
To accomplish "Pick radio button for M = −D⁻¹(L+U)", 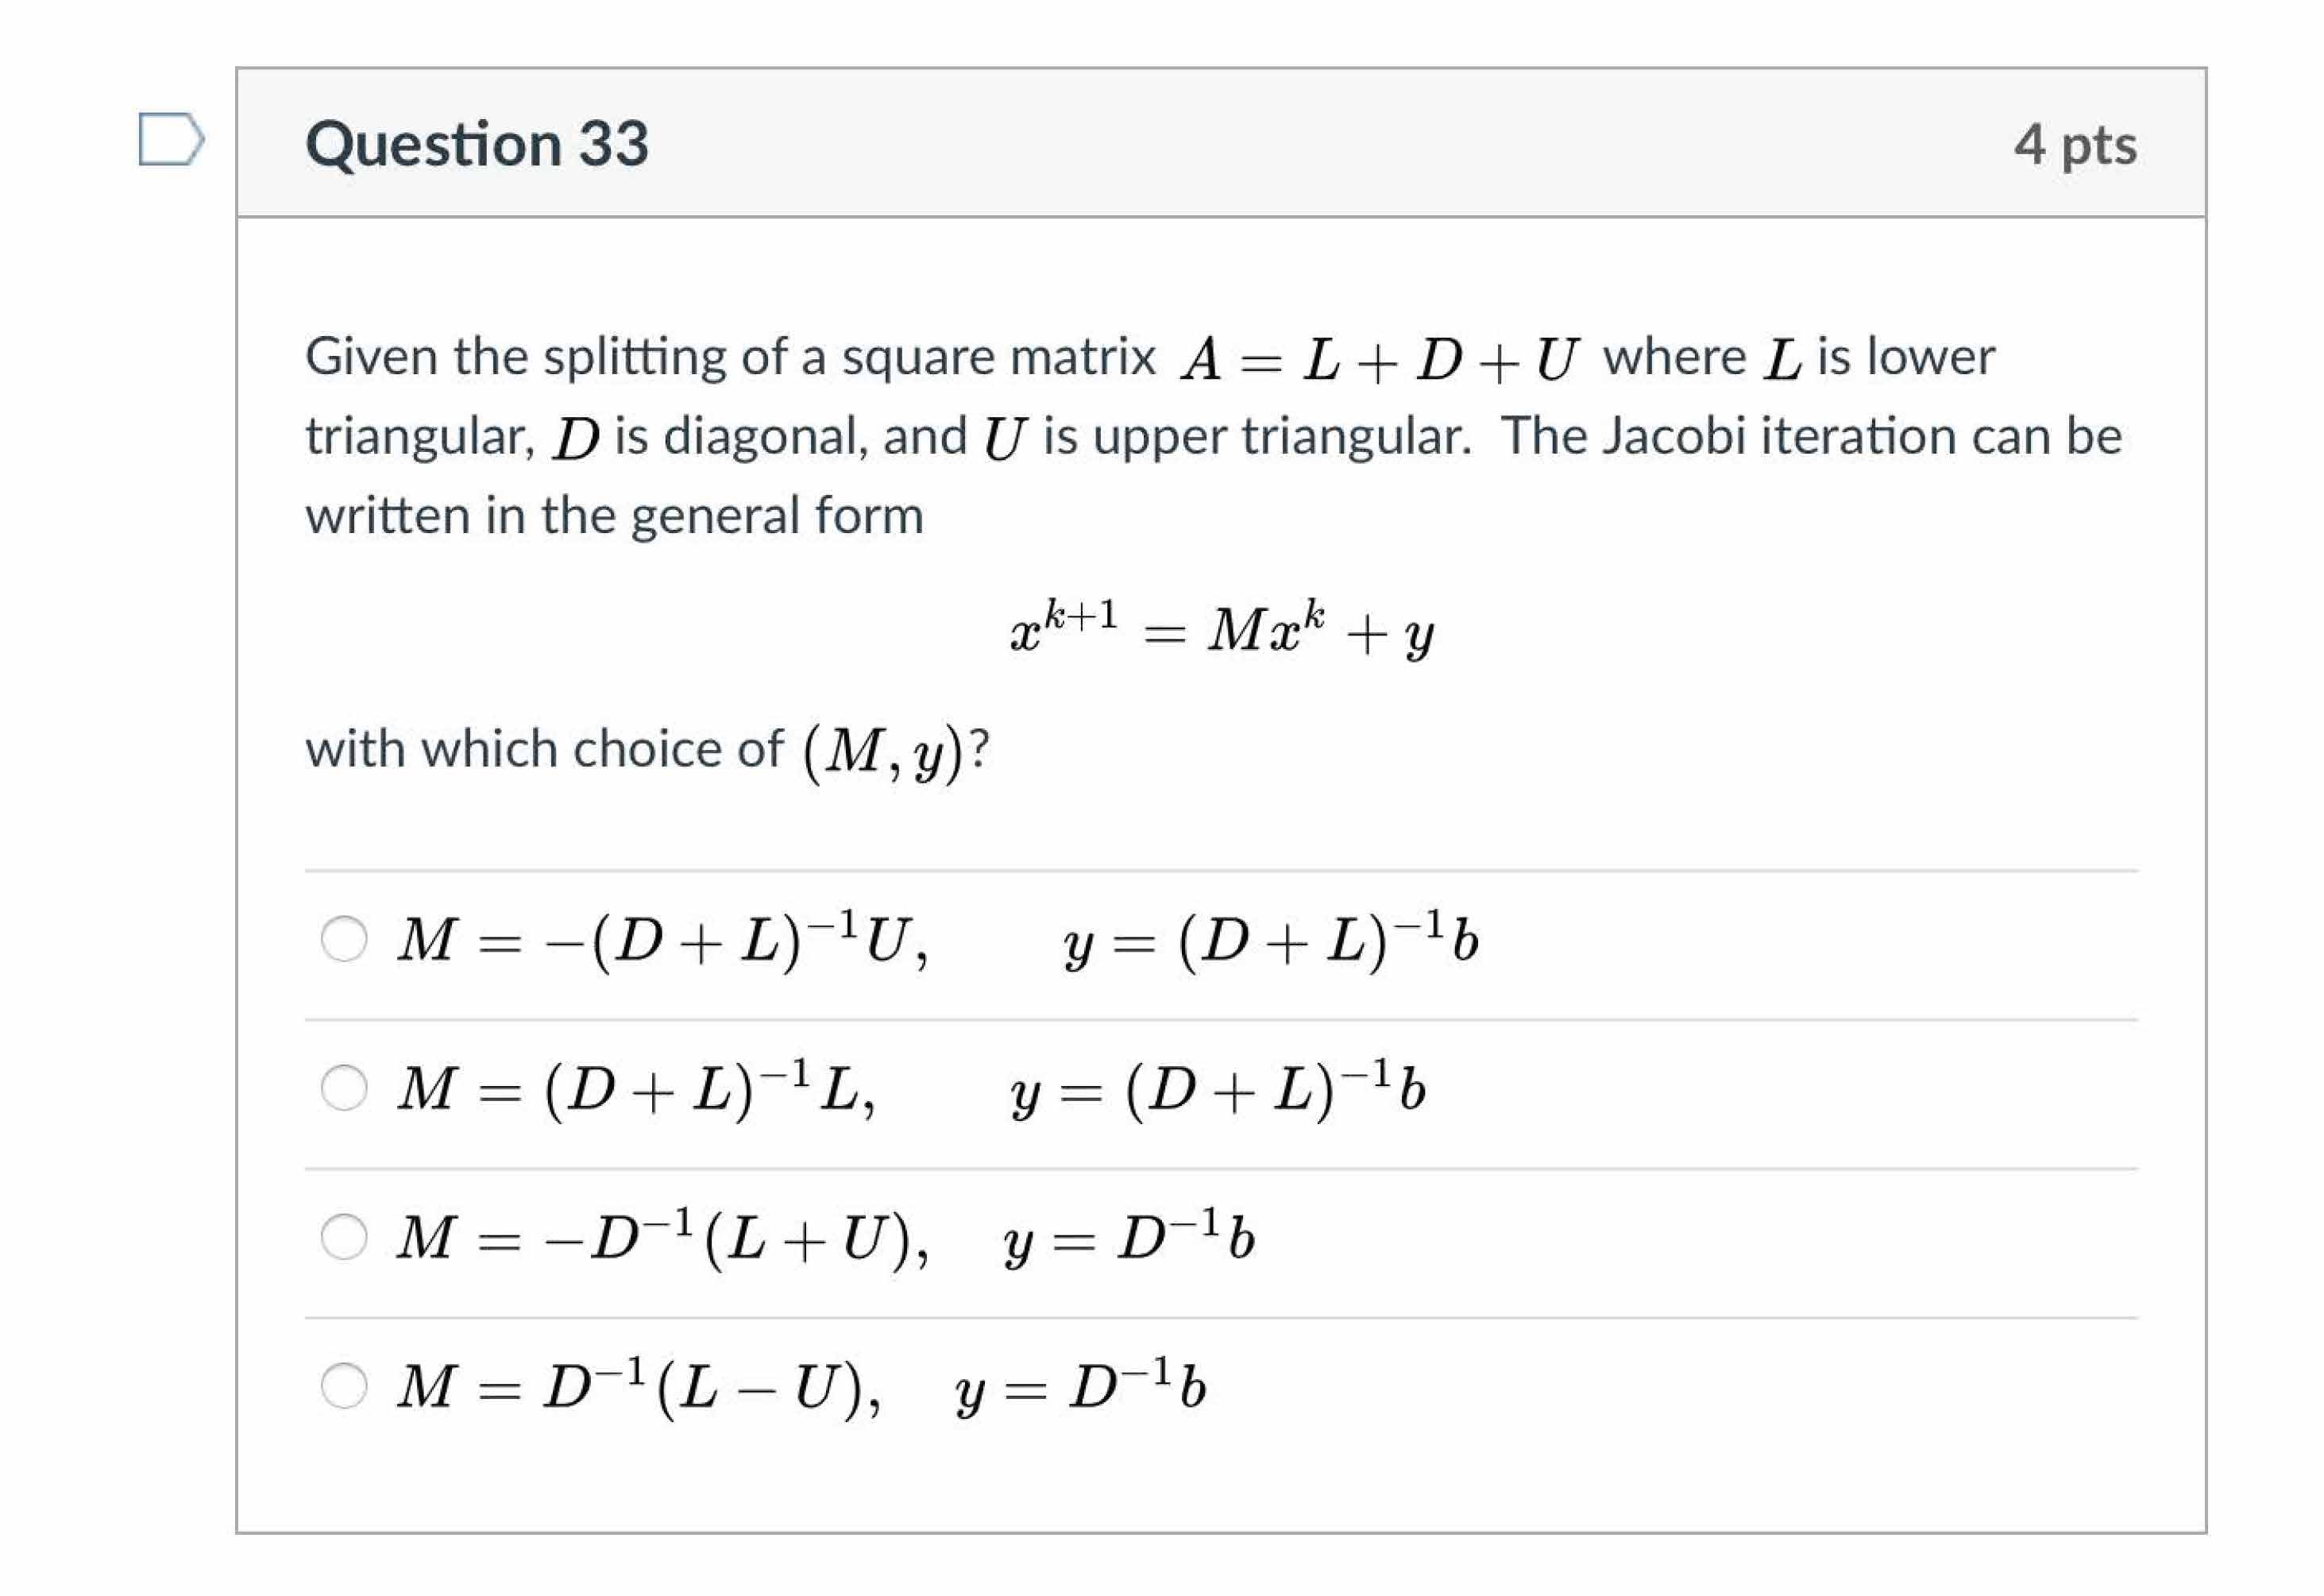I will pyautogui.click(x=344, y=1237).
